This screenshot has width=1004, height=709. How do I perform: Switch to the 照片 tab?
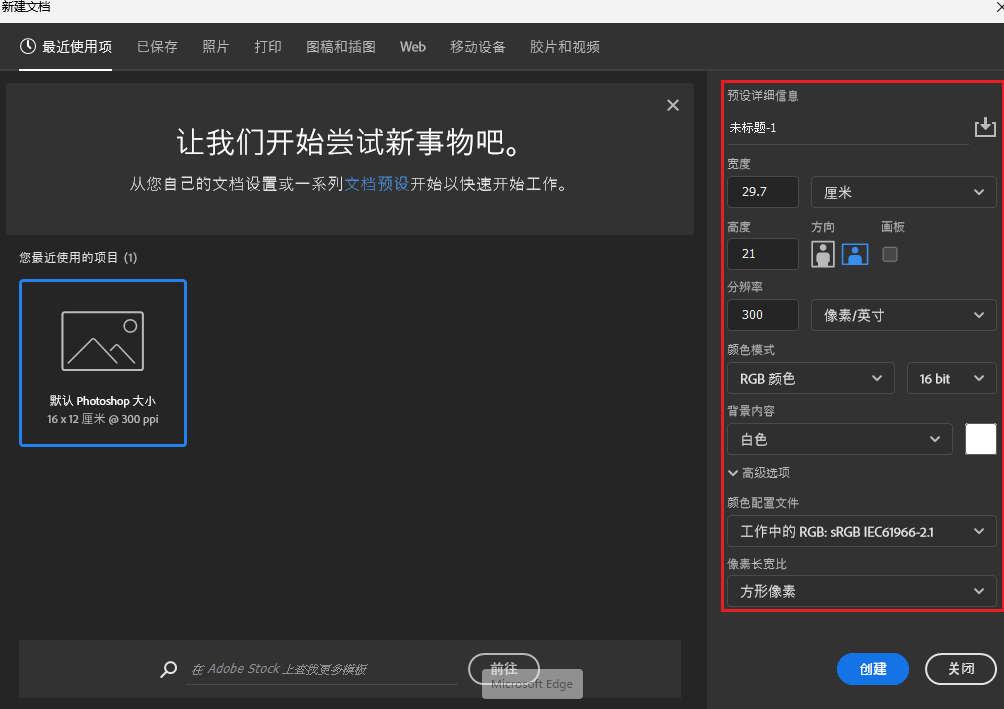point(215,47)
